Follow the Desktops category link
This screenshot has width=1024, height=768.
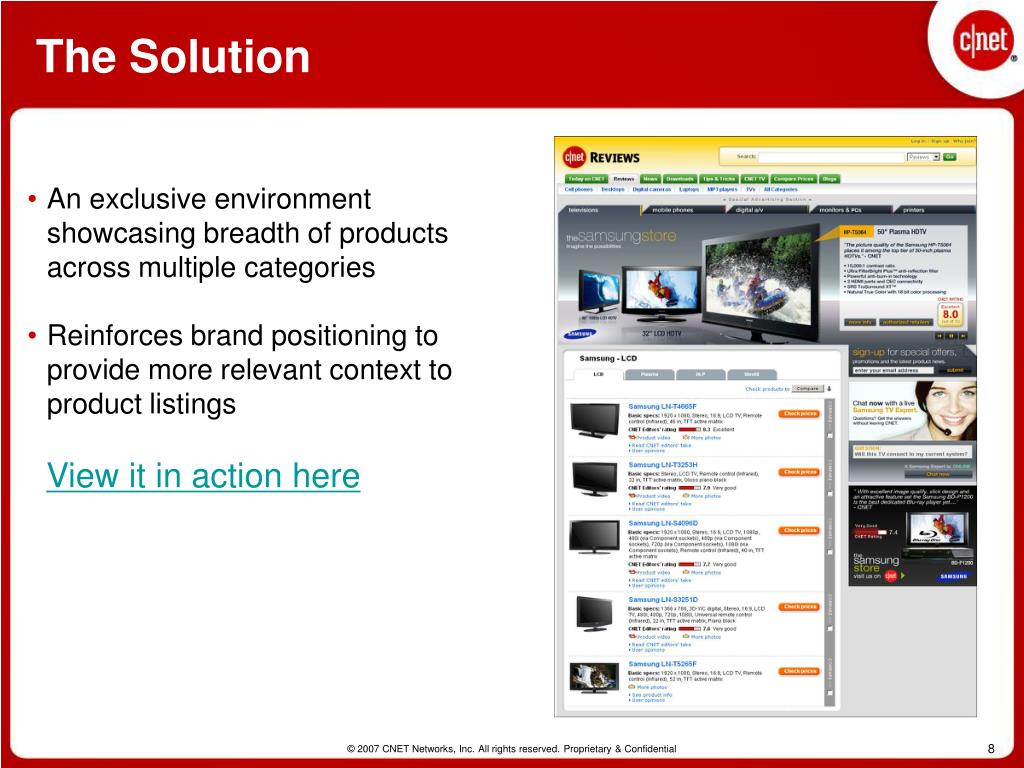[x=613, y=189]
